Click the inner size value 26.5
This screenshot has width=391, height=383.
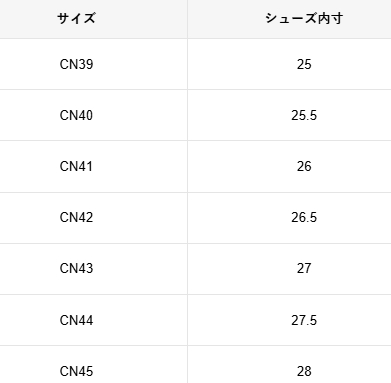coord(304,217)
